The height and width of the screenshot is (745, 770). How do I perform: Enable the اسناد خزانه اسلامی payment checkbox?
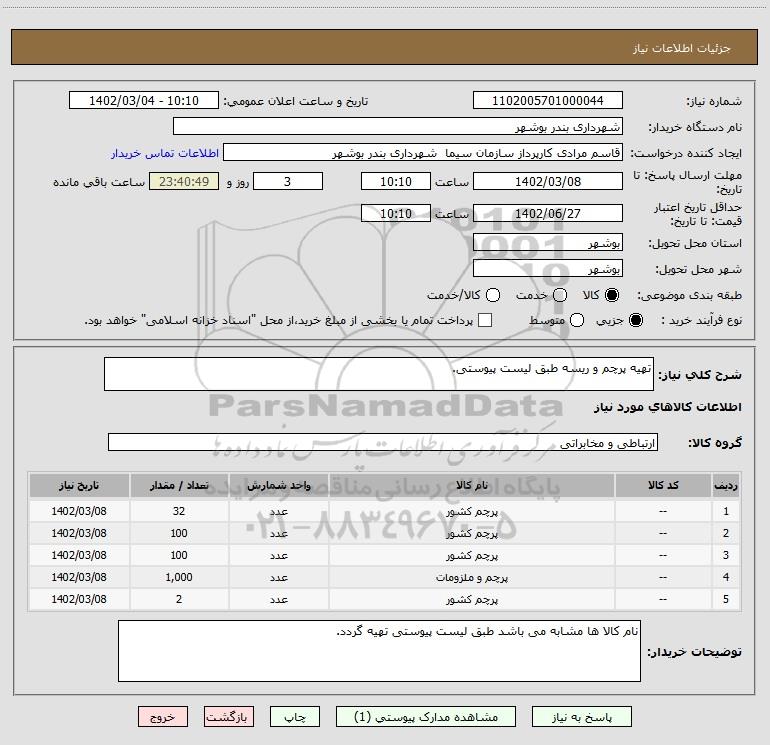click(x=486, y=320)
